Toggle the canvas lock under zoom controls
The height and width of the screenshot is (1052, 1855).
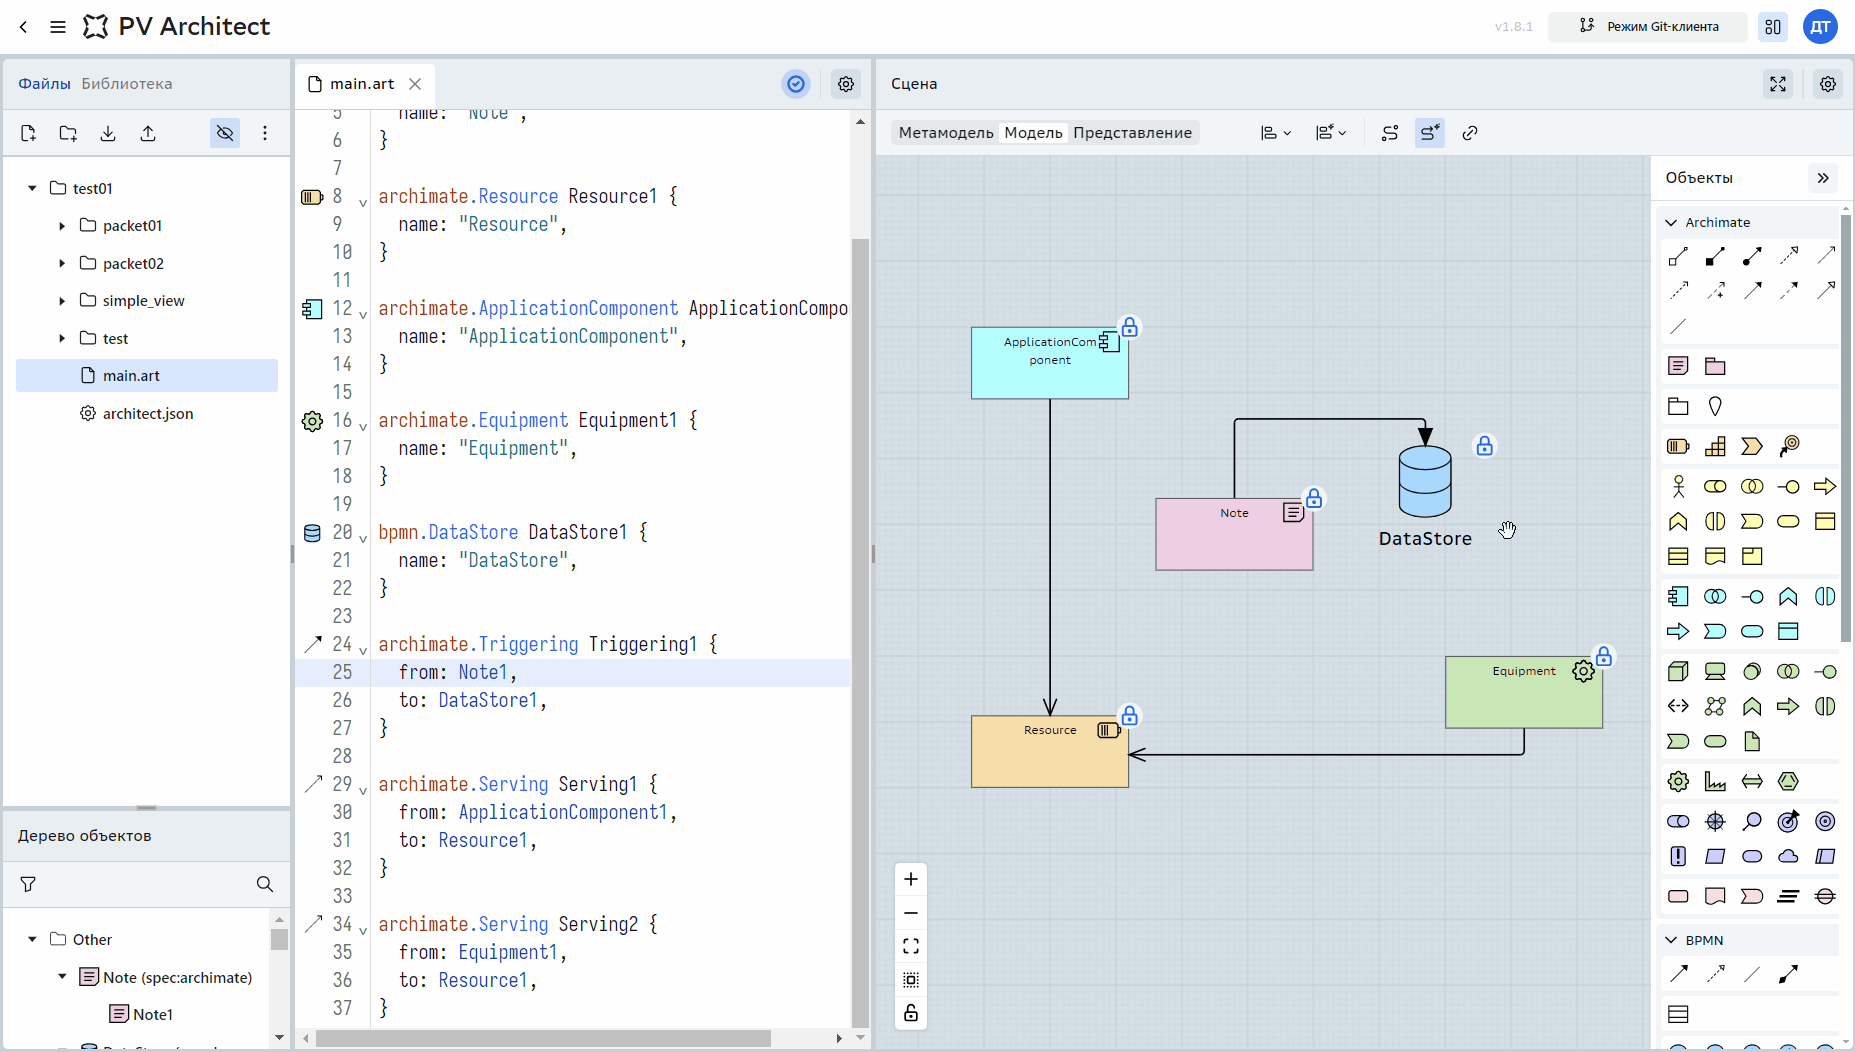click(x=911, y=1013)
